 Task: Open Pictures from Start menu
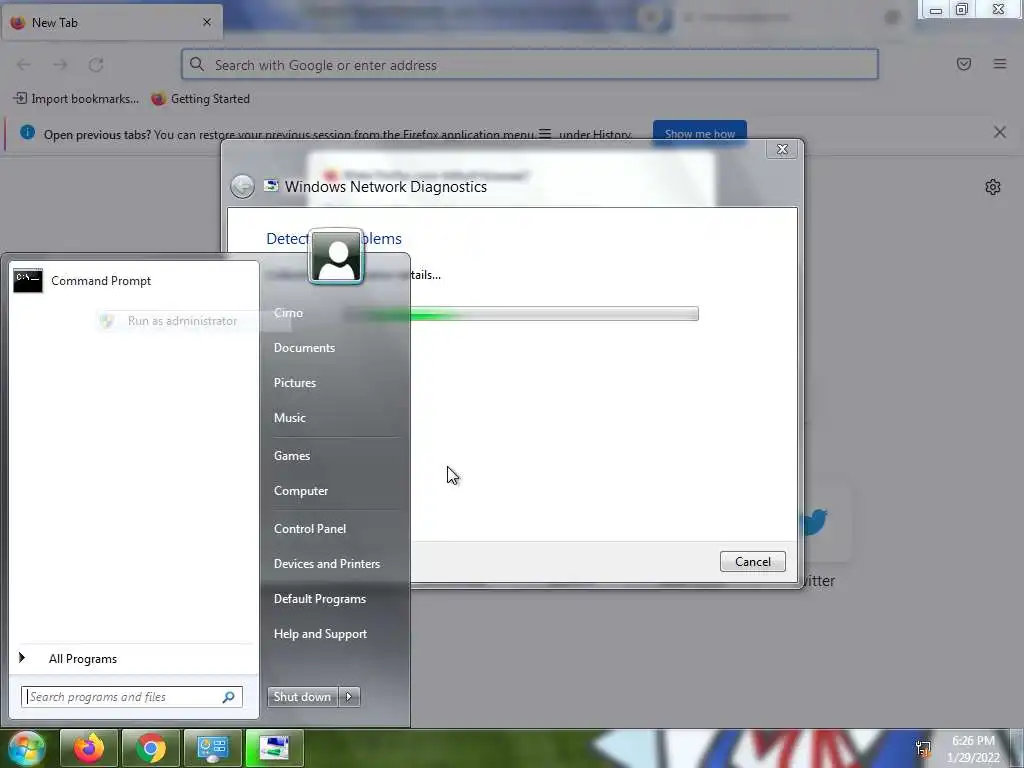click(x=295, y=383)
